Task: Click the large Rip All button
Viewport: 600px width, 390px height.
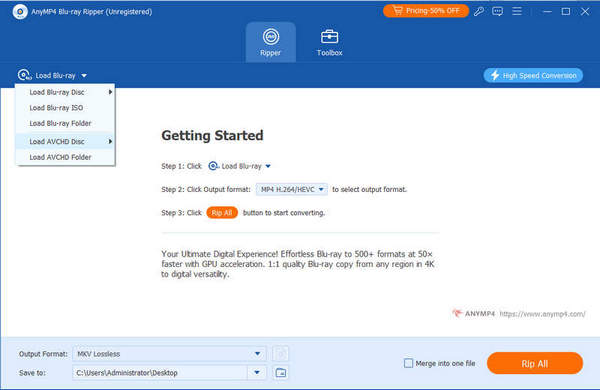Action: coord(535,364)
